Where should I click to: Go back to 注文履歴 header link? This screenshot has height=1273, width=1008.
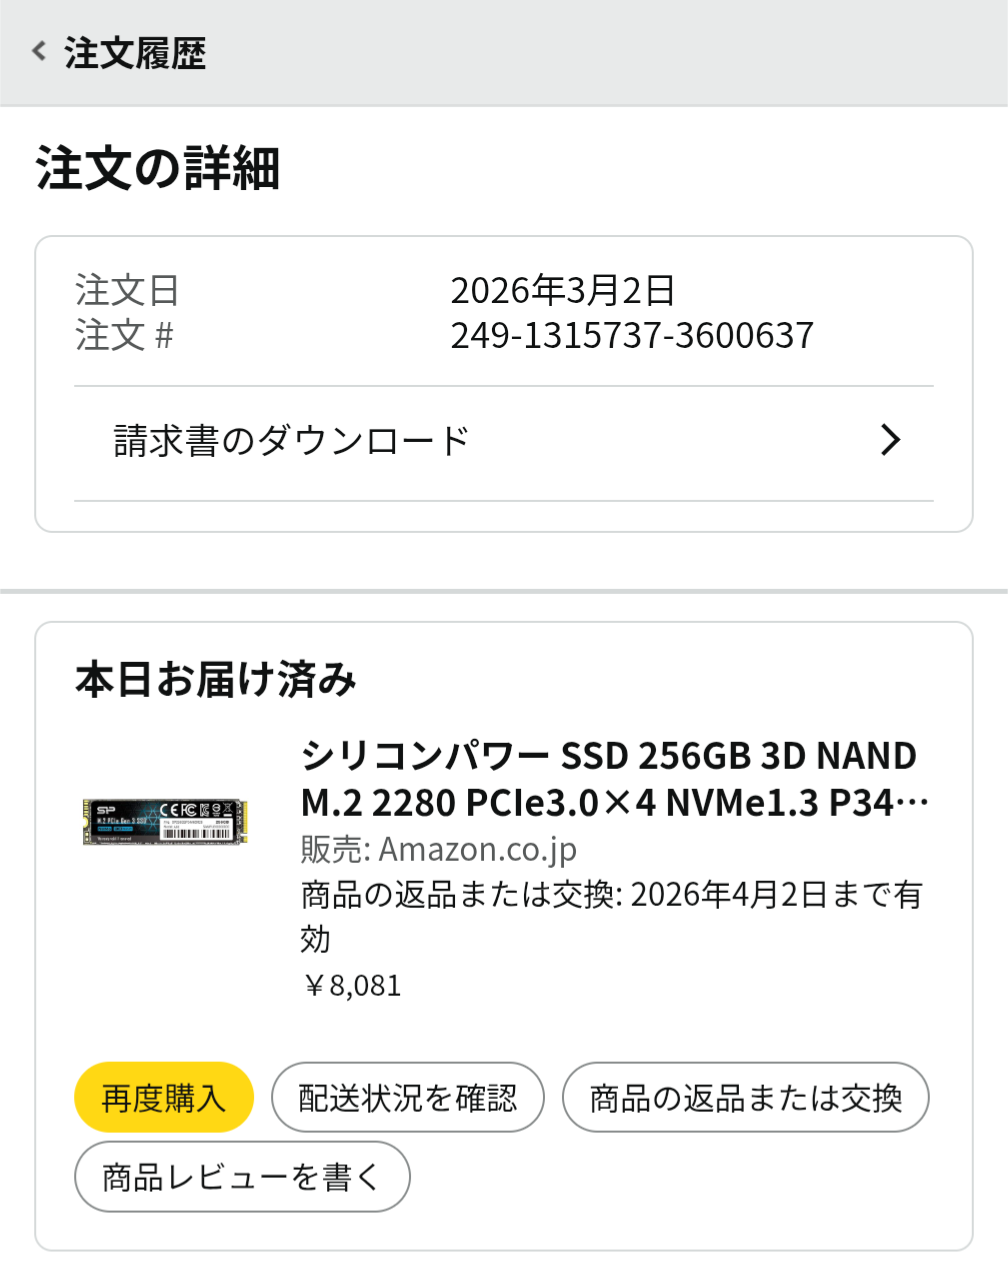[134, 53]
